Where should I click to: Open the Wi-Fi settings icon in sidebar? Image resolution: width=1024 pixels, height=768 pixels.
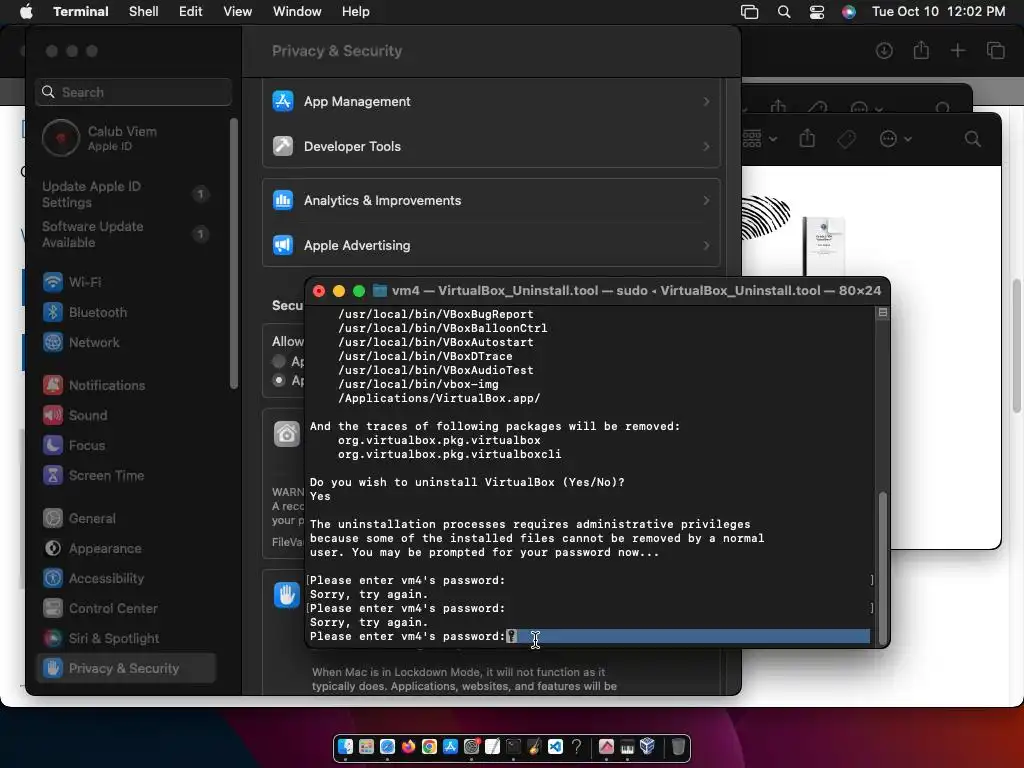point(53,282)
